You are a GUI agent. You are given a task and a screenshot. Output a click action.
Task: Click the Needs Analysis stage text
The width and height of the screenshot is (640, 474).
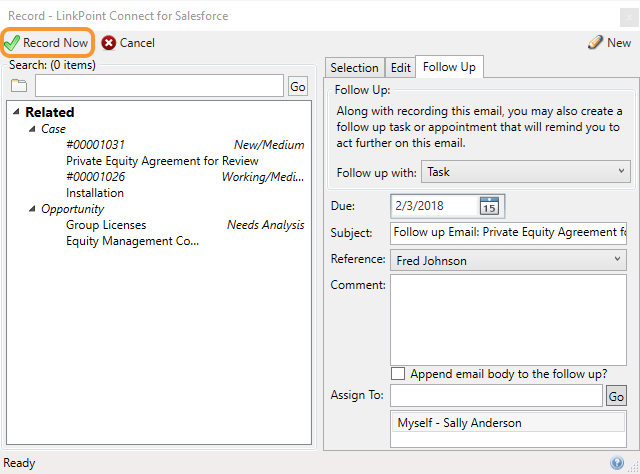click(266, 225)
